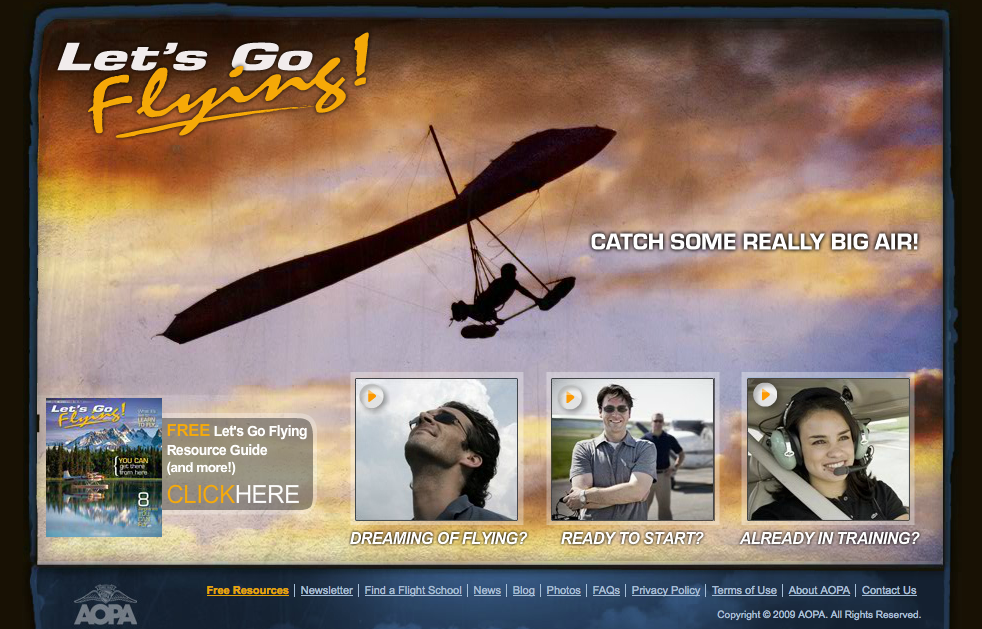The height and width of the screenshot is (629, 982).
Task: Open the News footer link
Action: click(487, 590)
